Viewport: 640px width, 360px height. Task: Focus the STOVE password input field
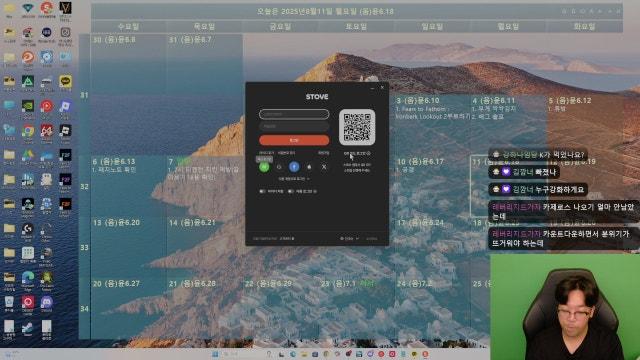294,127
